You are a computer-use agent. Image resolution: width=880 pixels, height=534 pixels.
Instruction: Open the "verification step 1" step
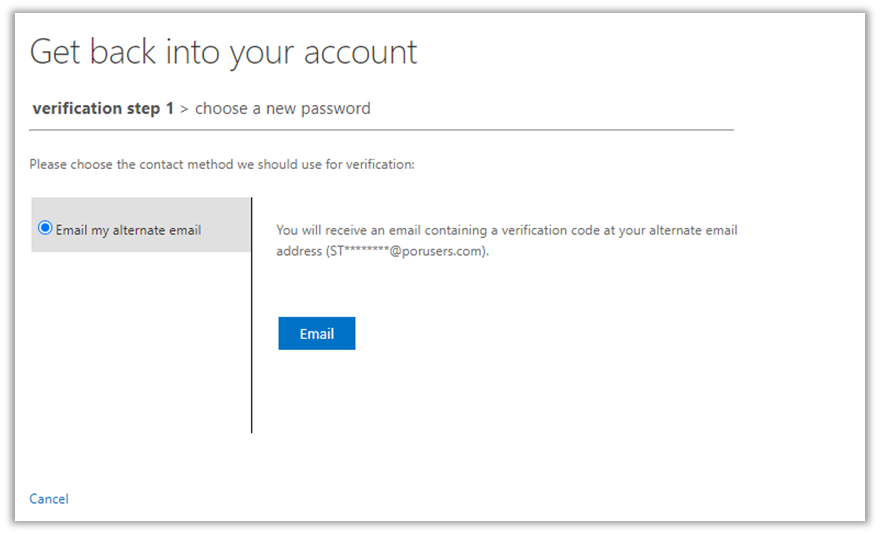pos(103,109)
